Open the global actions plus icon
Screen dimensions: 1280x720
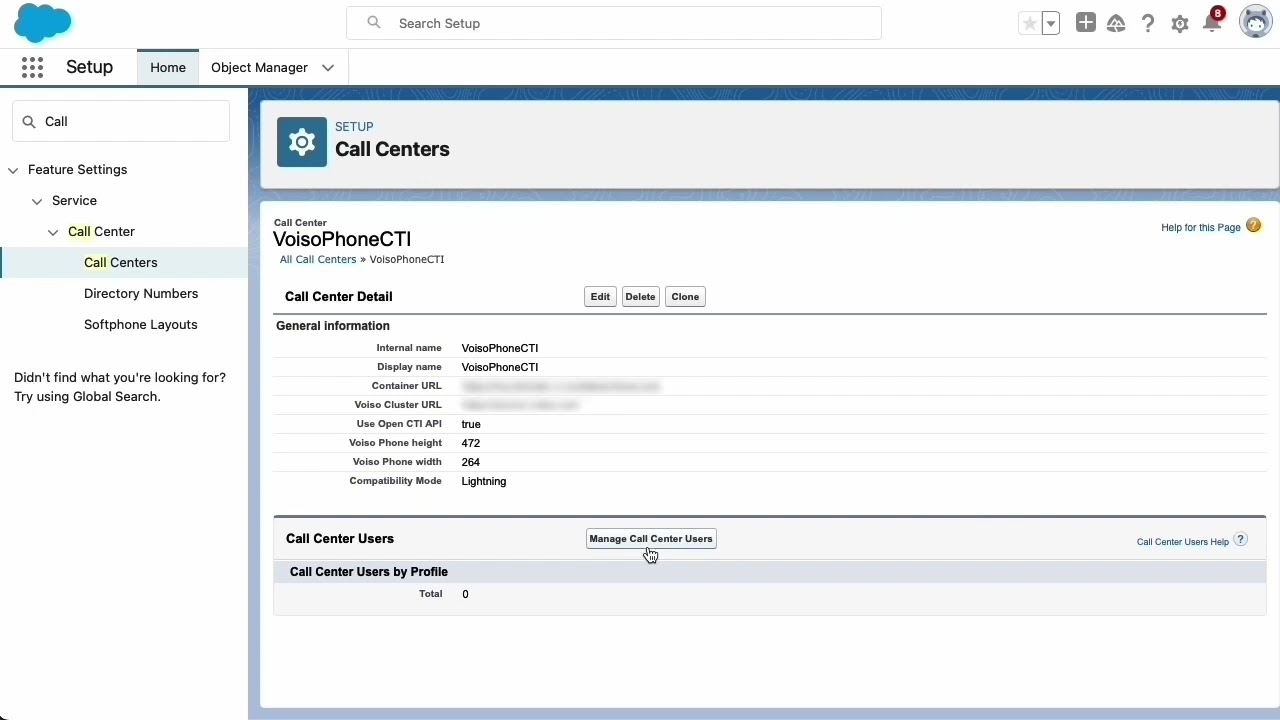click(1085, 23)
